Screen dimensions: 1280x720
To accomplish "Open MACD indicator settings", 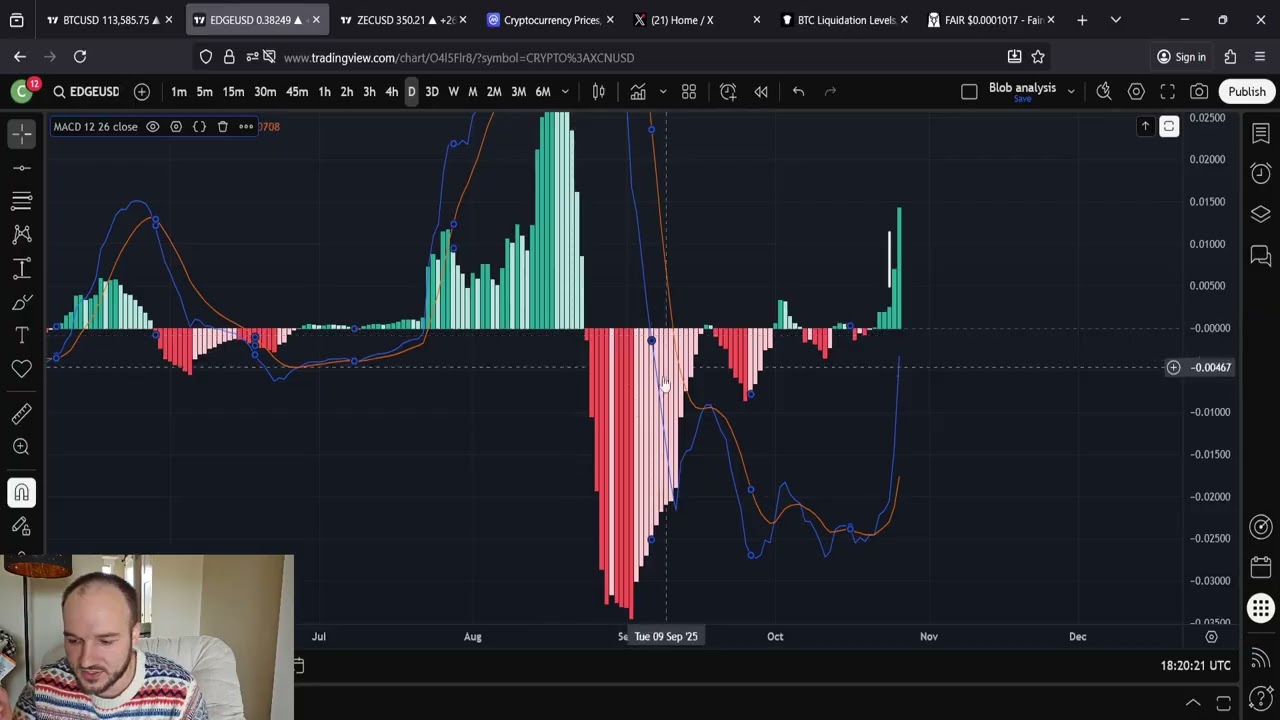I will pos(176,127).
